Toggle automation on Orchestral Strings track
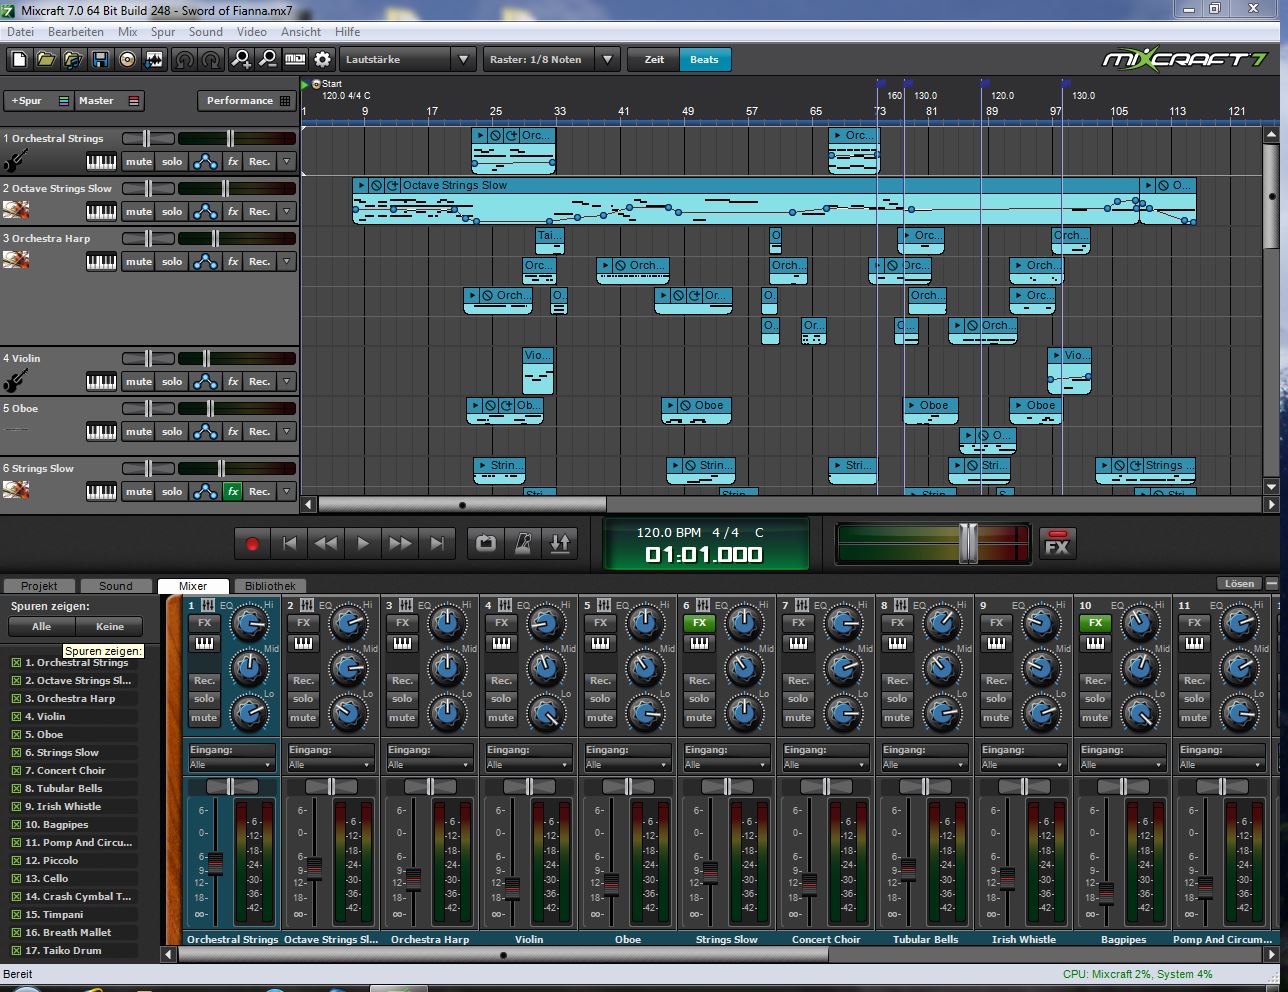 click(205, 162)
